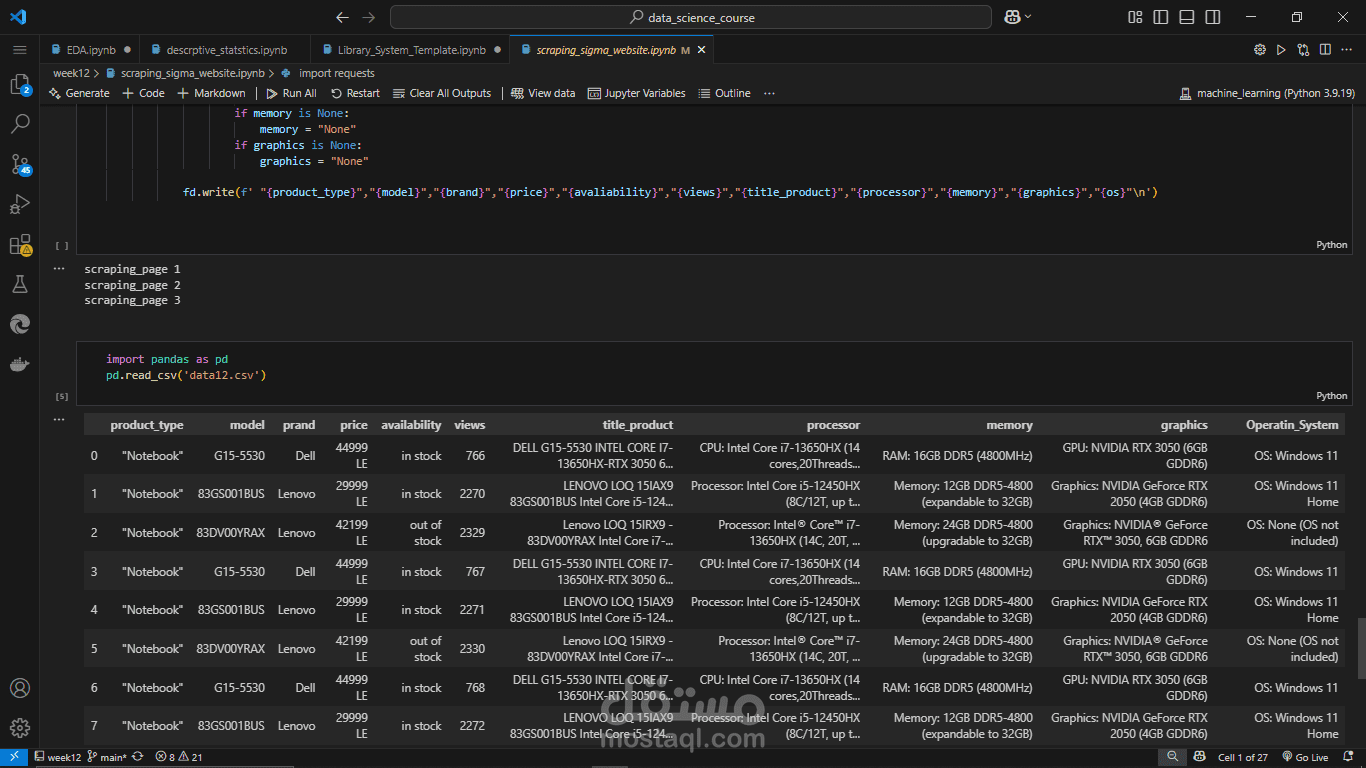This screenshot has width=1366, height=768.
Task: Switch to Library_System_Template.ipynb tab
Action: pyautogui.click(x=411, y=49)
